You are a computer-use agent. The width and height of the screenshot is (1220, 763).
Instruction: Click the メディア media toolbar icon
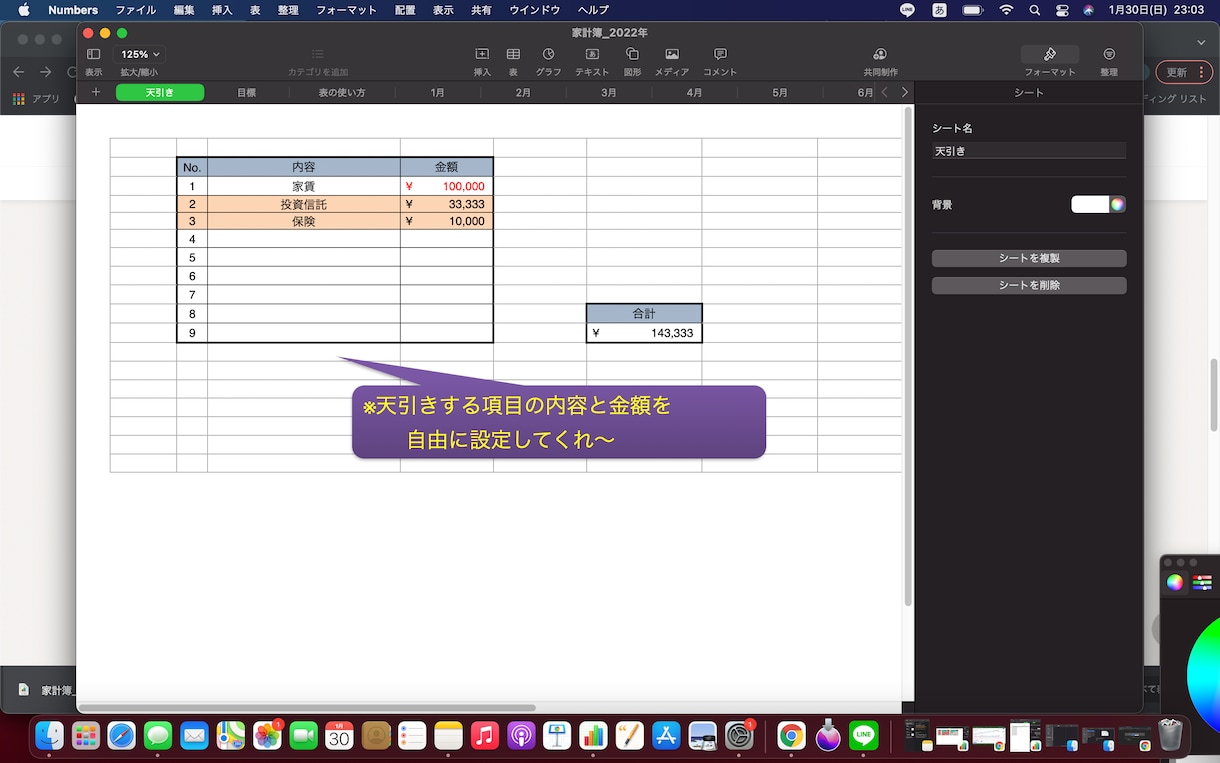[672, 54]
